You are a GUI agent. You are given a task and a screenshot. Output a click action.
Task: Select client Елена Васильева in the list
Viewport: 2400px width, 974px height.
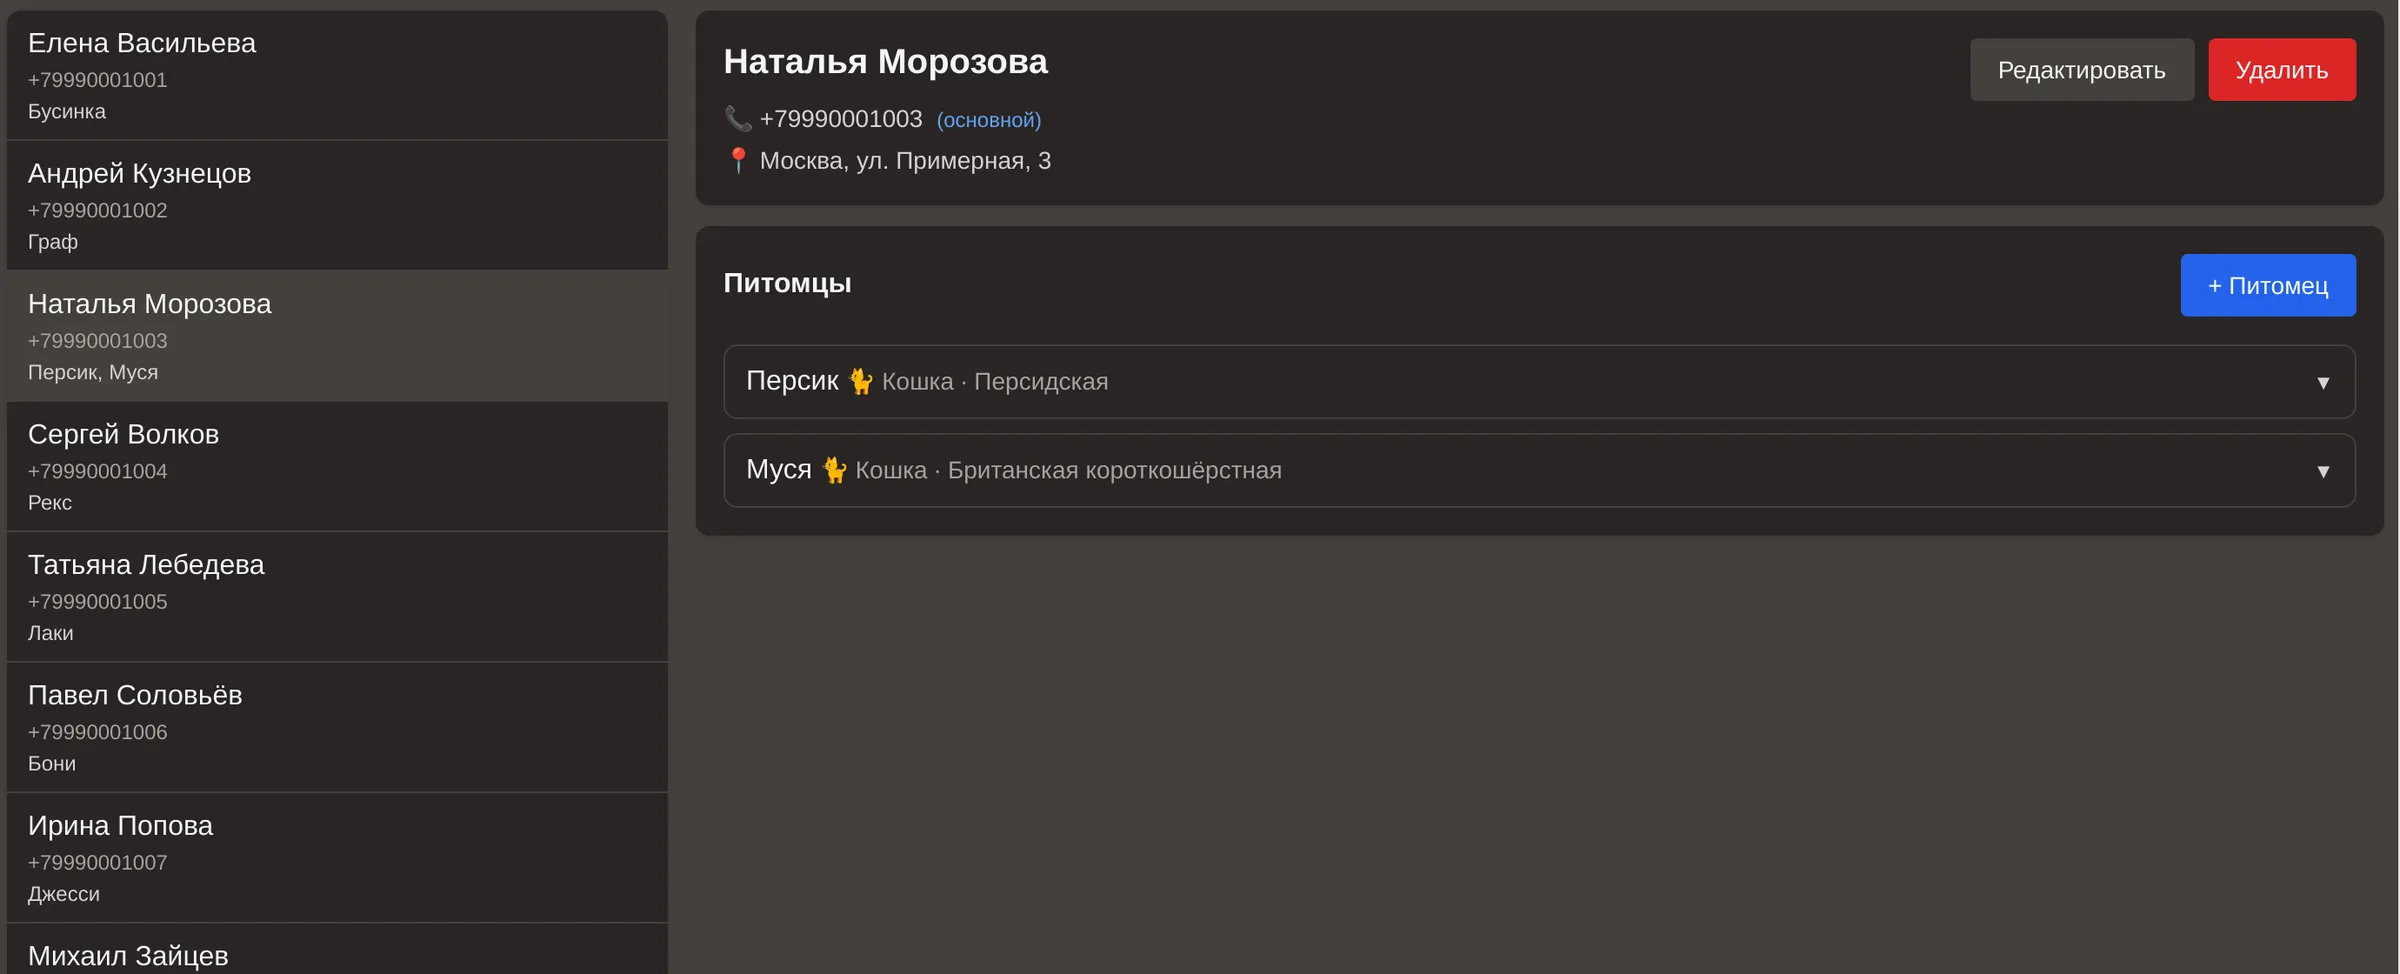(x=337, y=76)
